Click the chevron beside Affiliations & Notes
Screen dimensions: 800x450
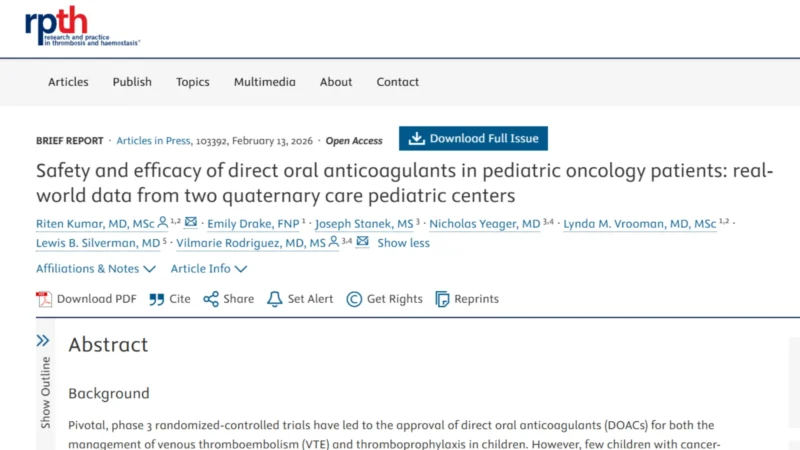tap(149, 269)
